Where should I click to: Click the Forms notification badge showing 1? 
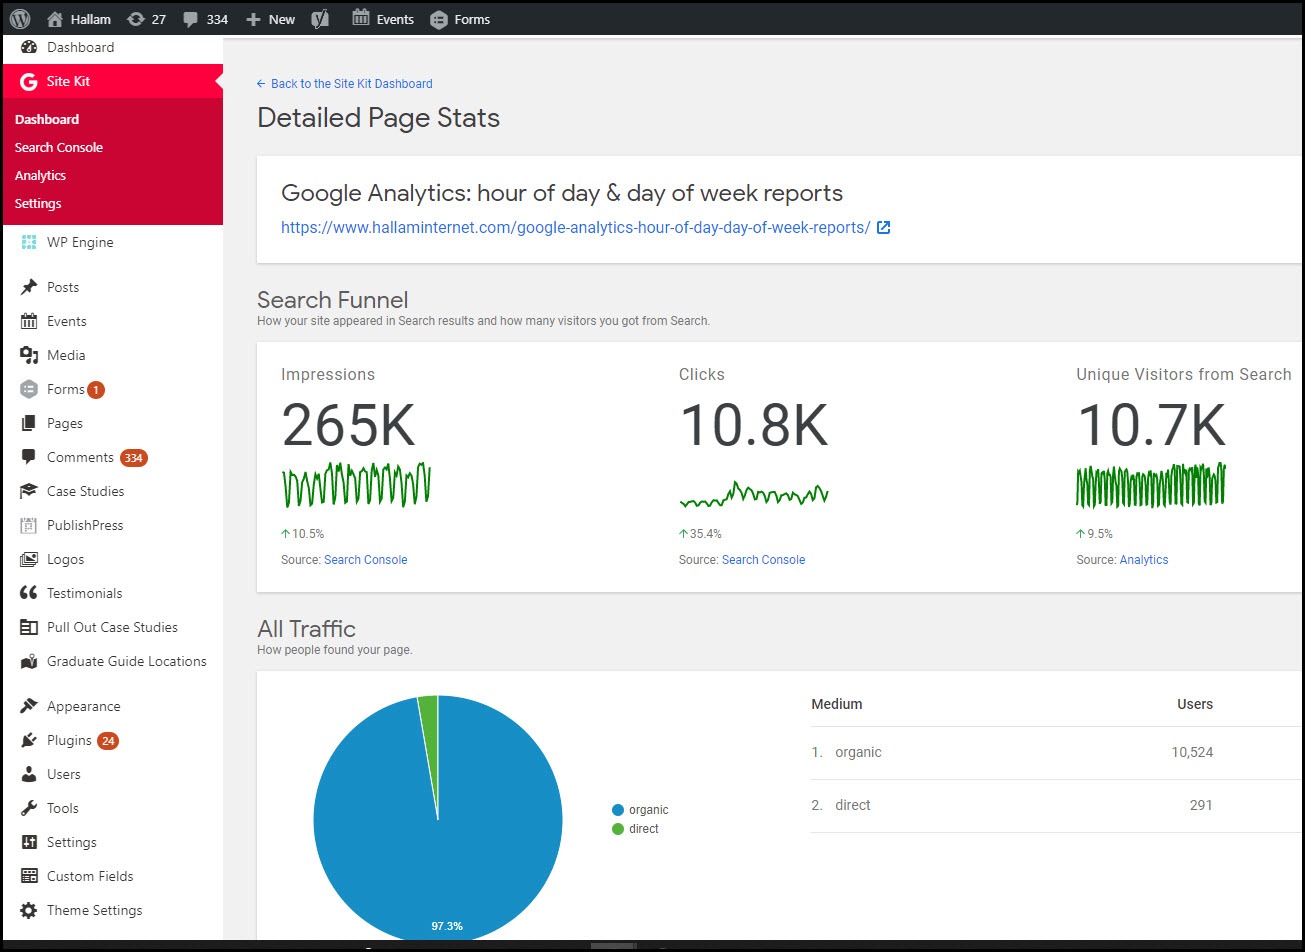point(95,390)
